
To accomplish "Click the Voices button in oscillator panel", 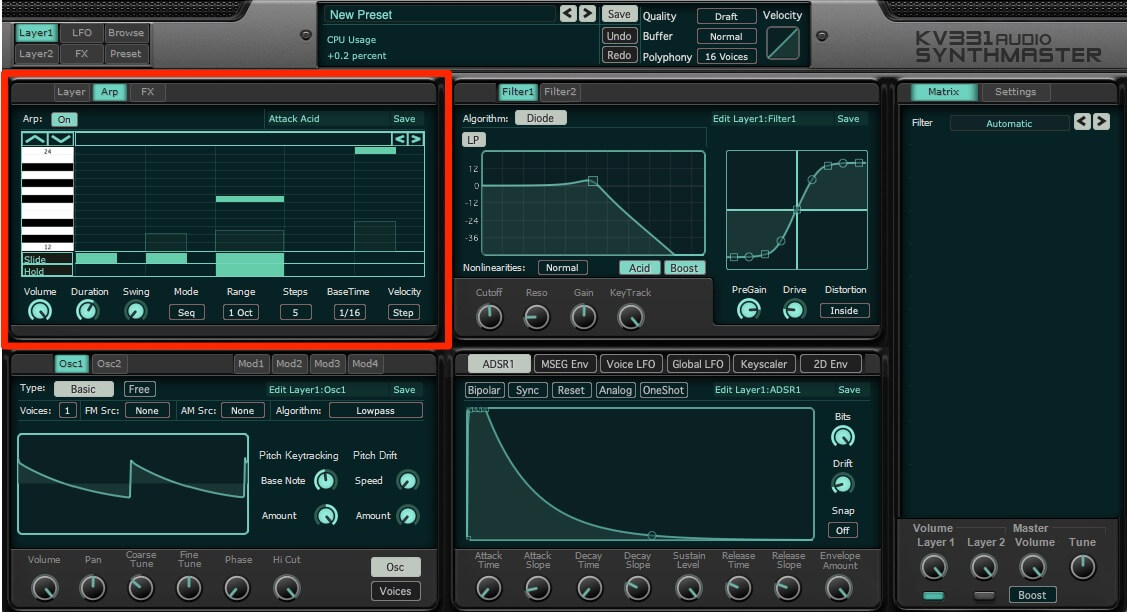I will 395,591.
